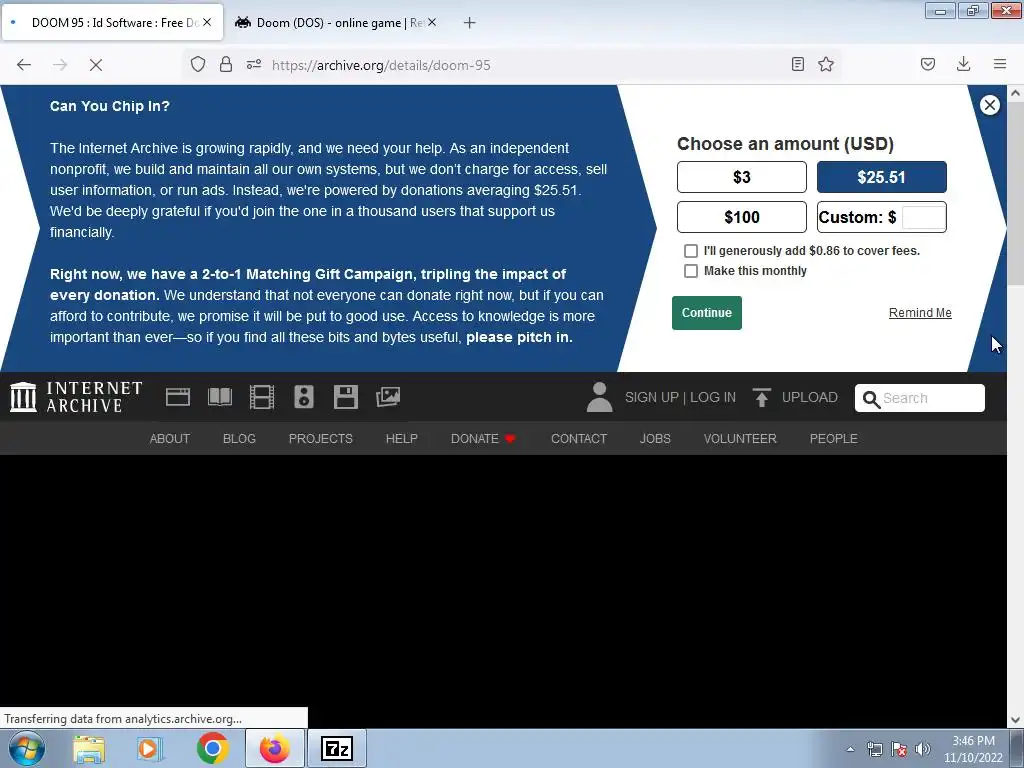Click the Custom amount input field

pos(923,217)
